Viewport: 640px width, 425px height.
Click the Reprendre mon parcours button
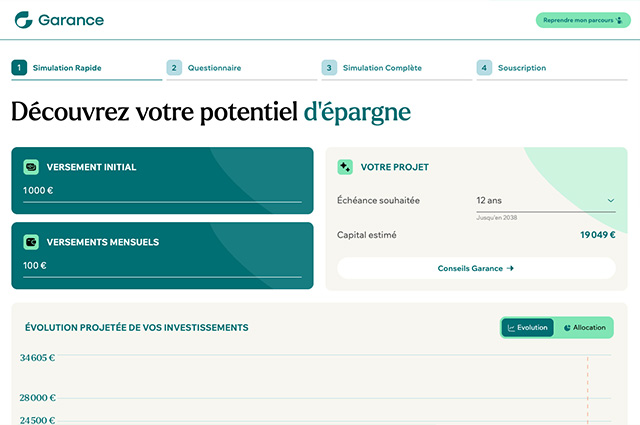click(583, 20)
